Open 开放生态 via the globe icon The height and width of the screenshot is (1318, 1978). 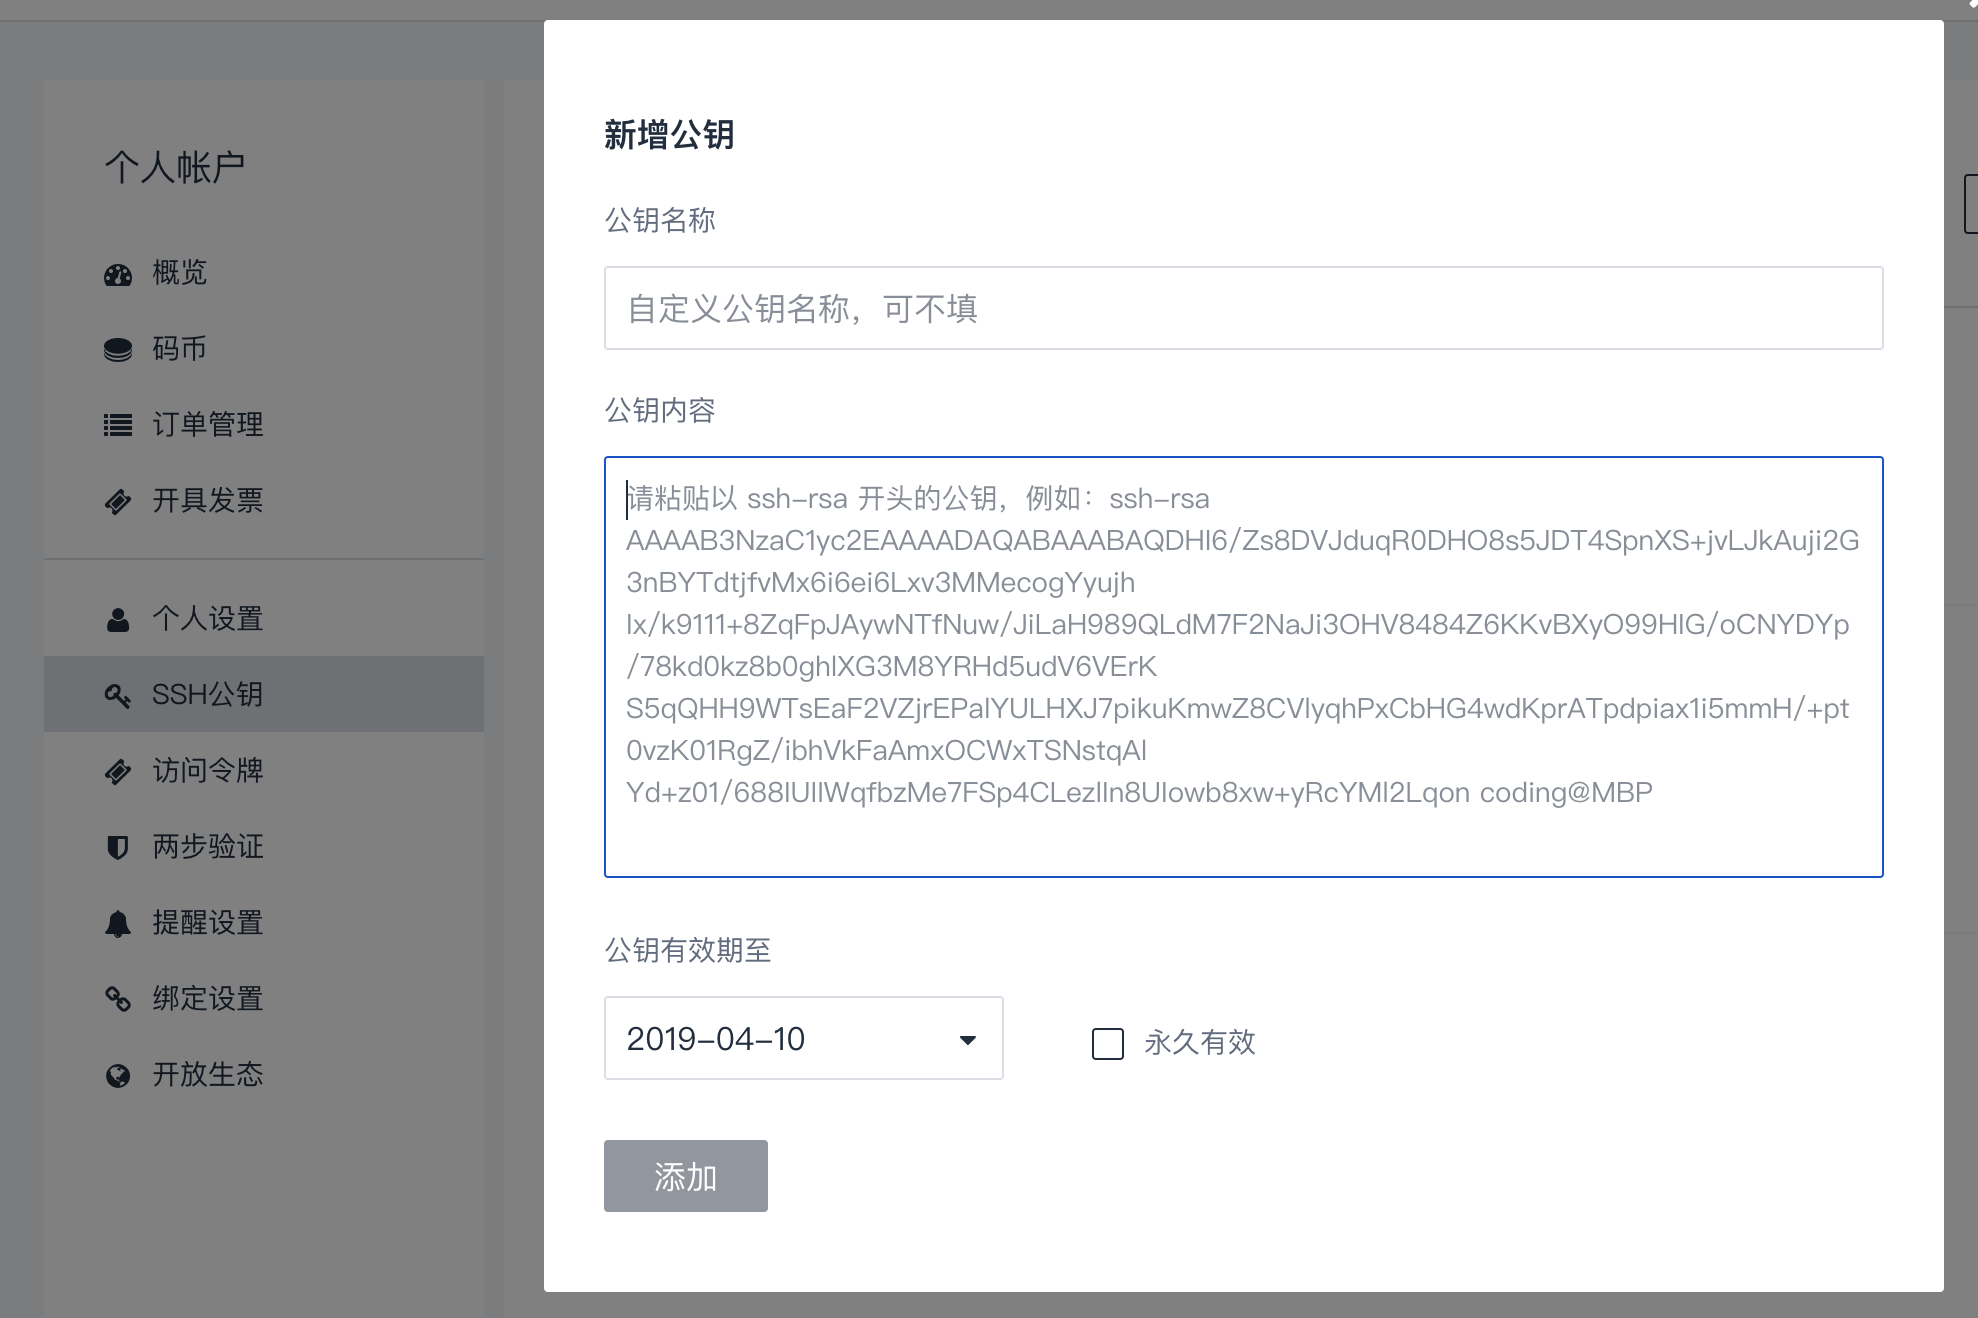(x=117, y=1074)
